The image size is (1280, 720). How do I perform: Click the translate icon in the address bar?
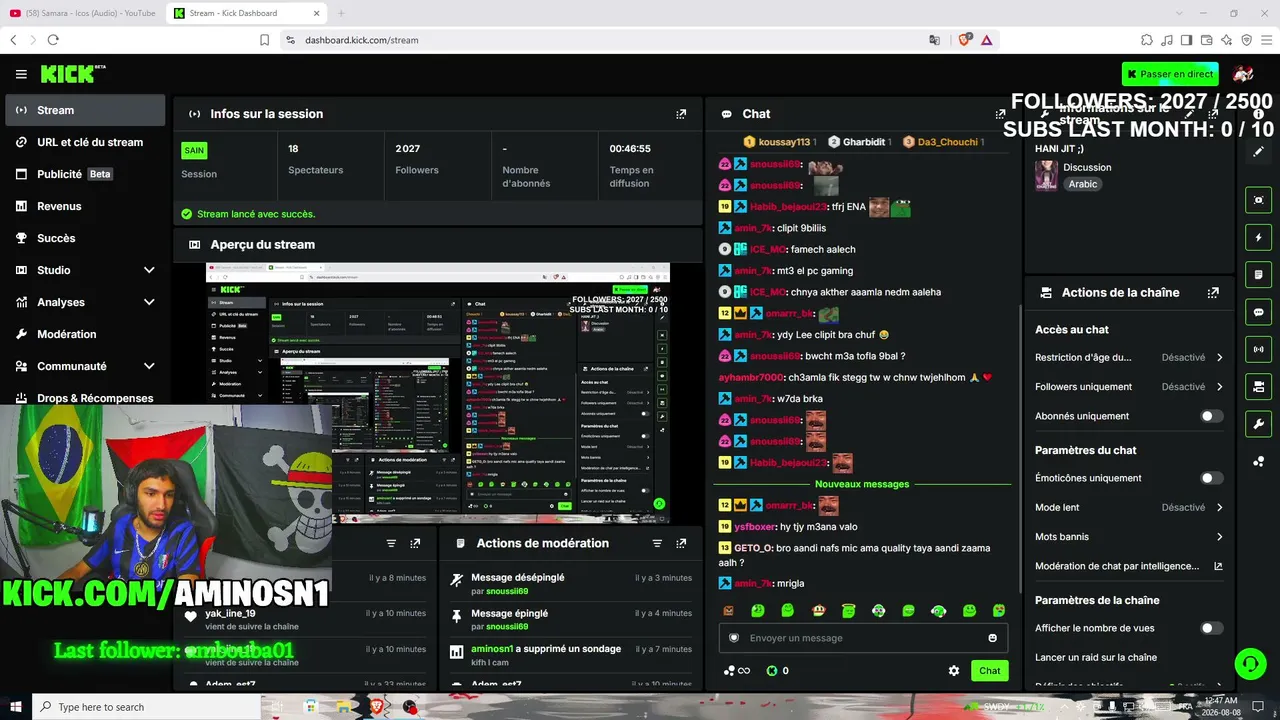[934, 40]
